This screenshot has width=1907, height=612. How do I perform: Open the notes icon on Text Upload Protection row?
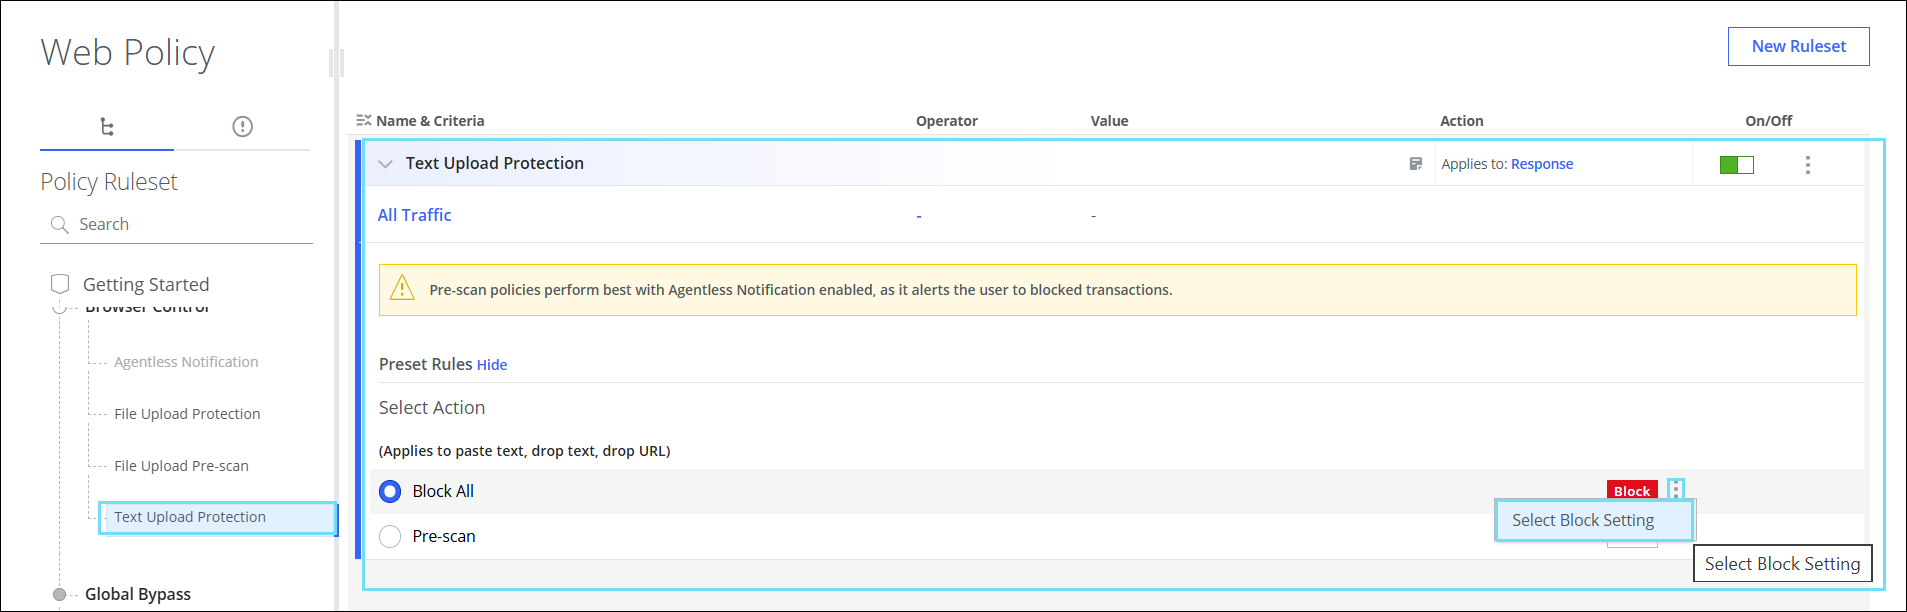pos(1415,164)
